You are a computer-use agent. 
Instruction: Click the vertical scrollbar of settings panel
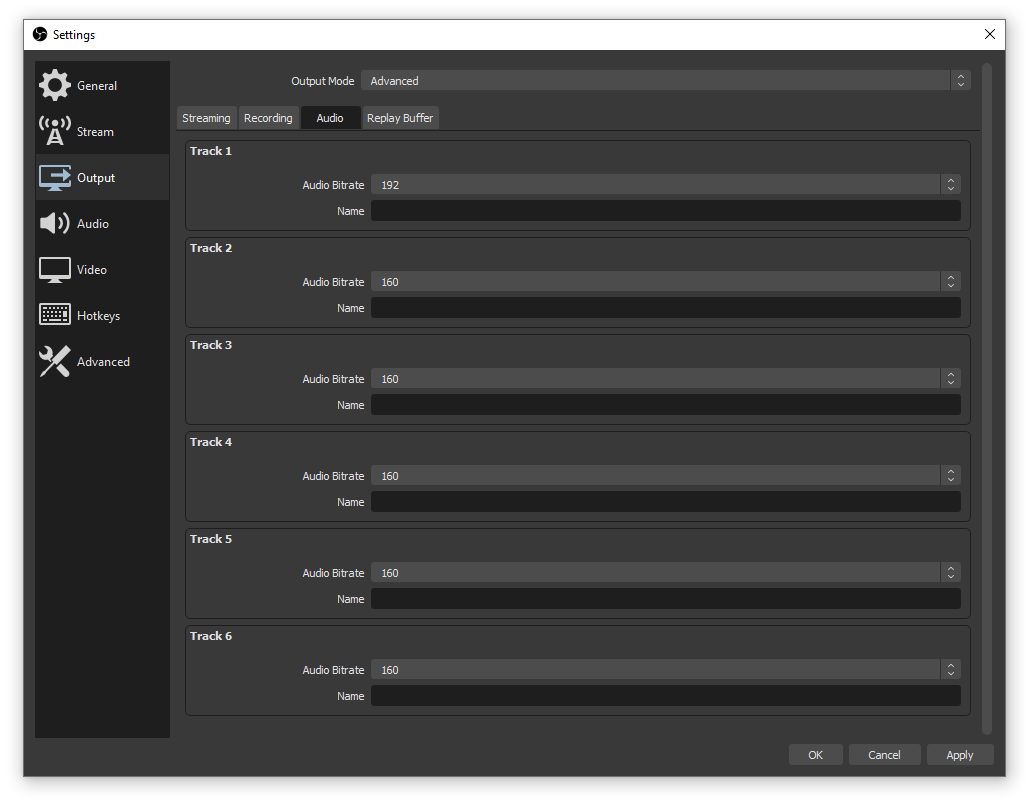coord(987,398)
